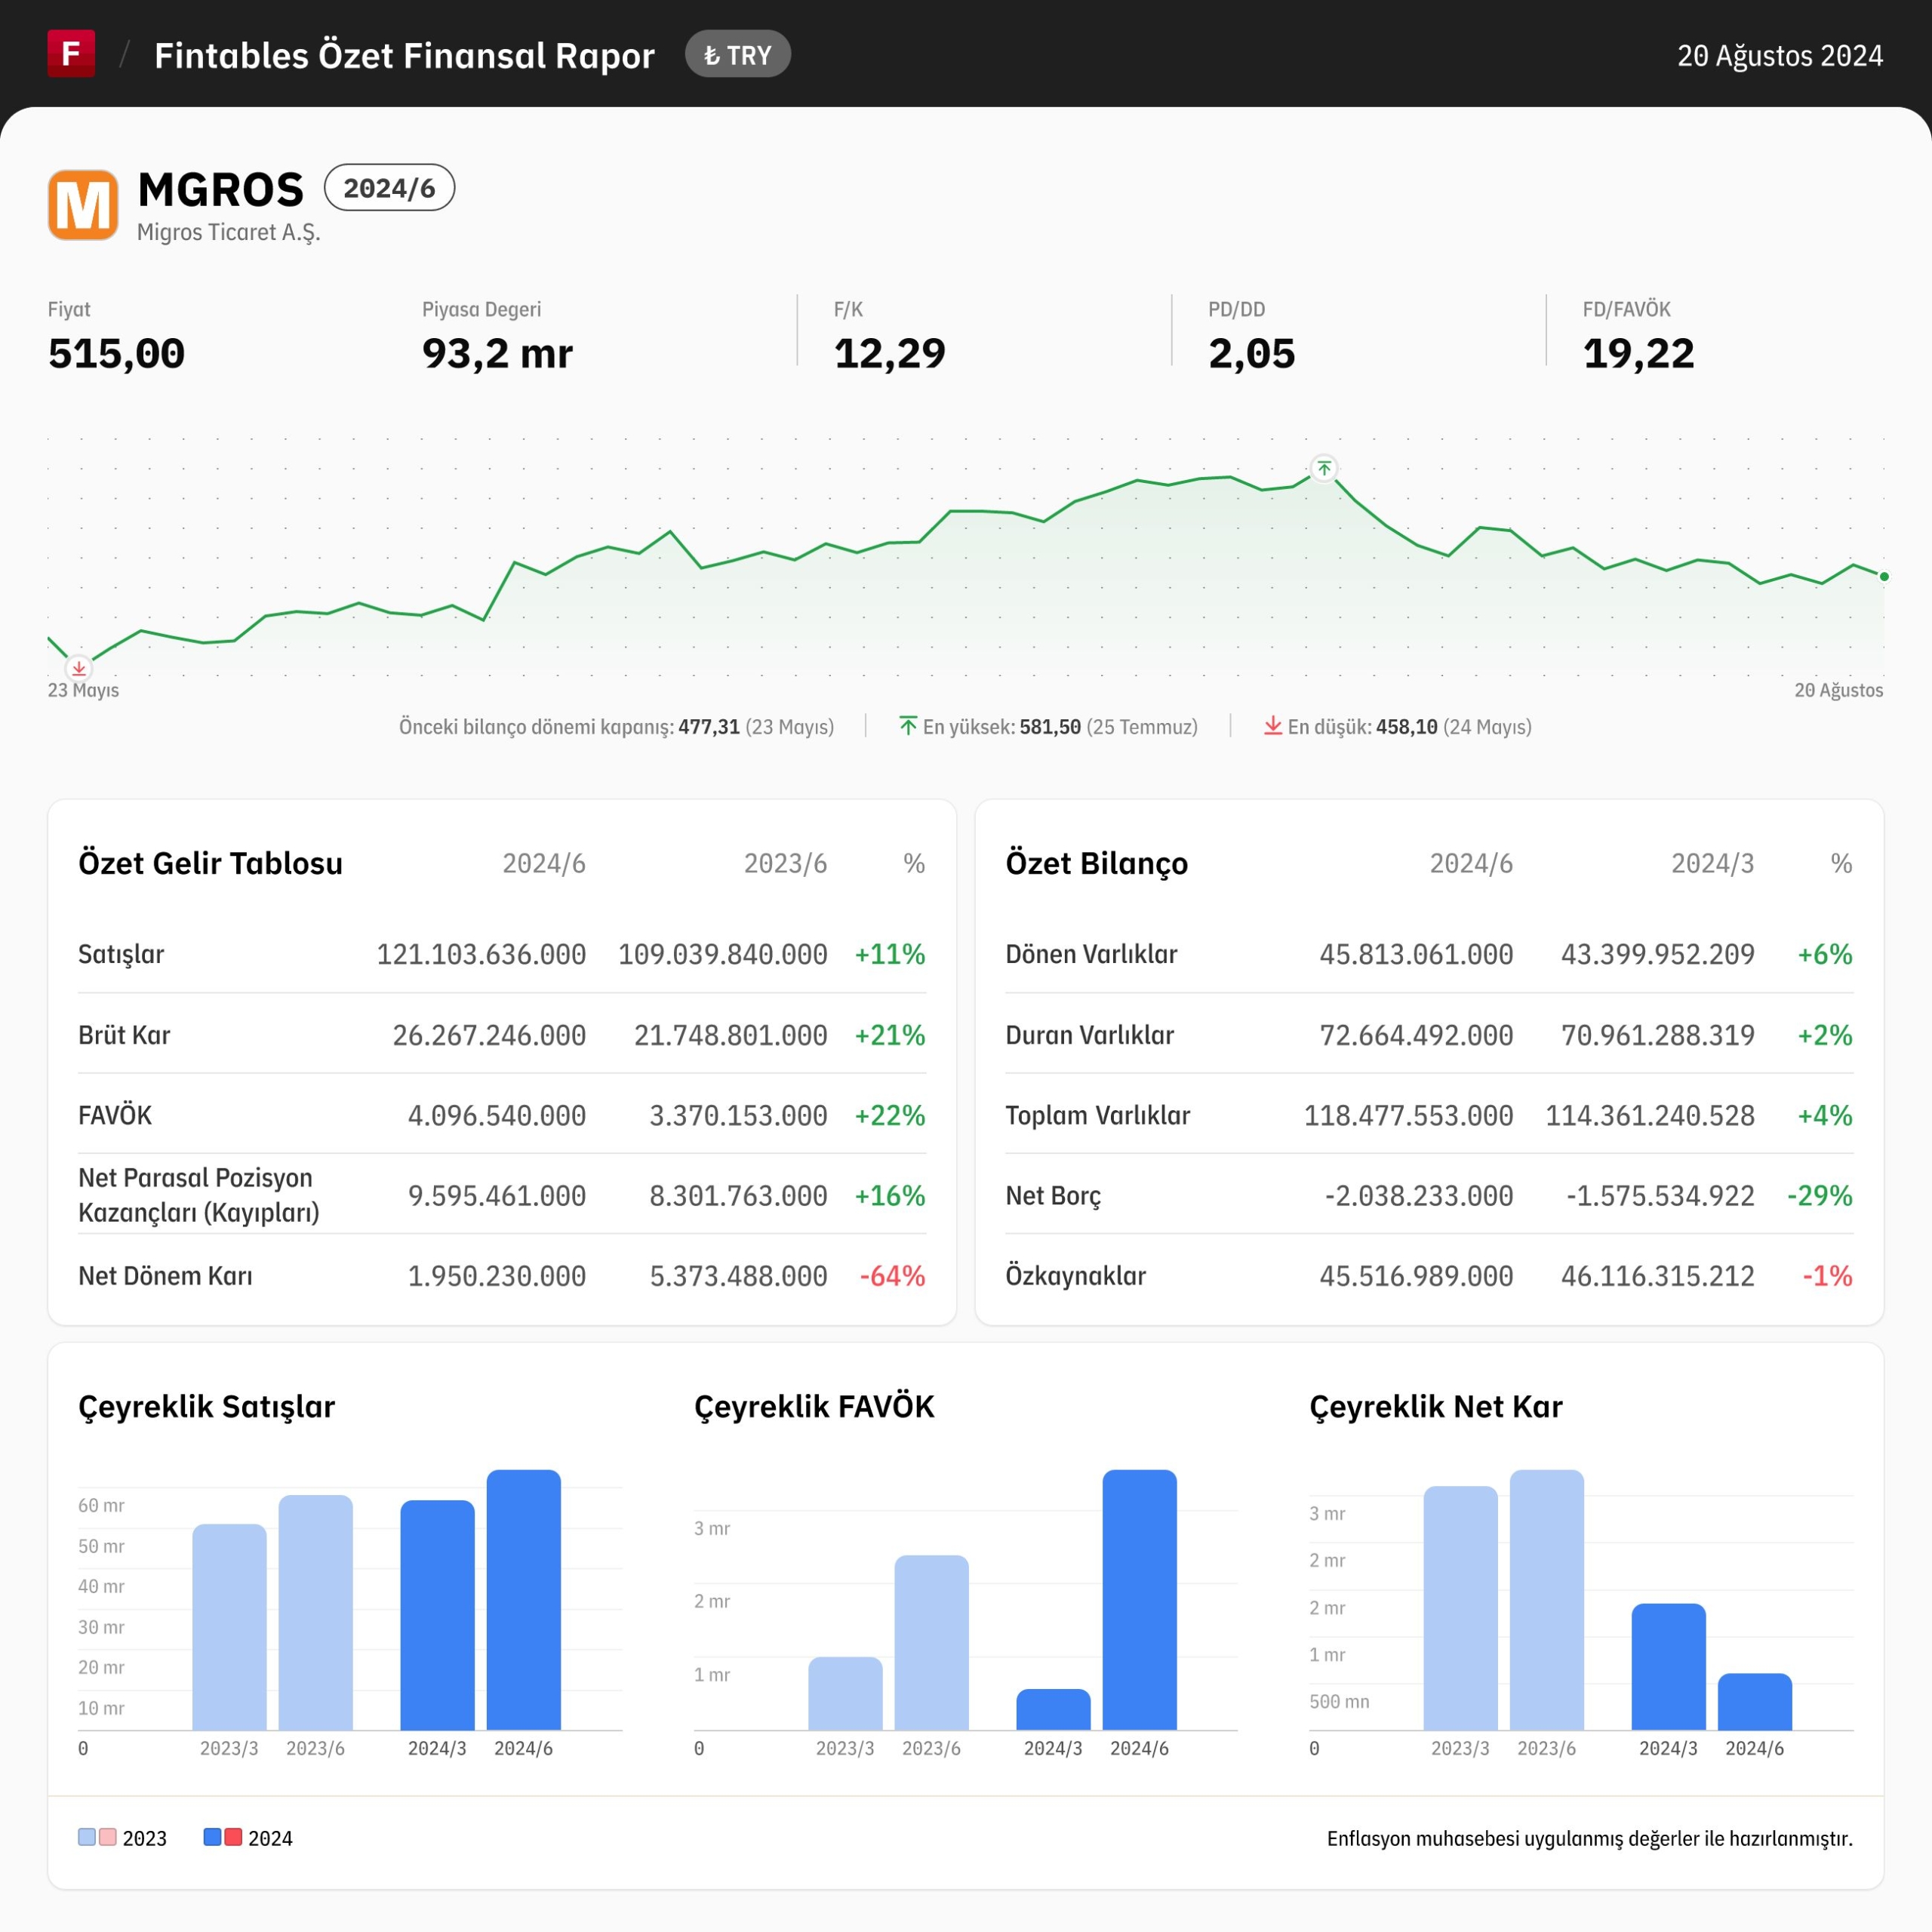Click the dark blue 2024 legend swatch
This screenshot has width=1932, height=1932.
[212, 1837]
